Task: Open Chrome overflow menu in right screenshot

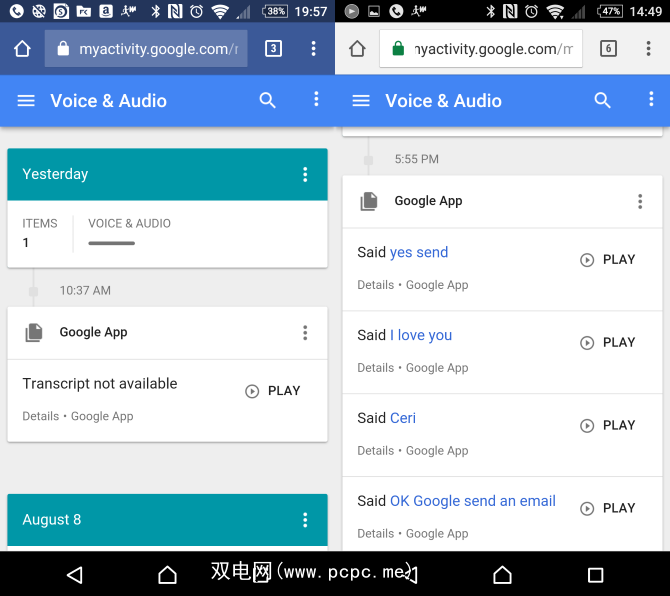Action: 648,48
